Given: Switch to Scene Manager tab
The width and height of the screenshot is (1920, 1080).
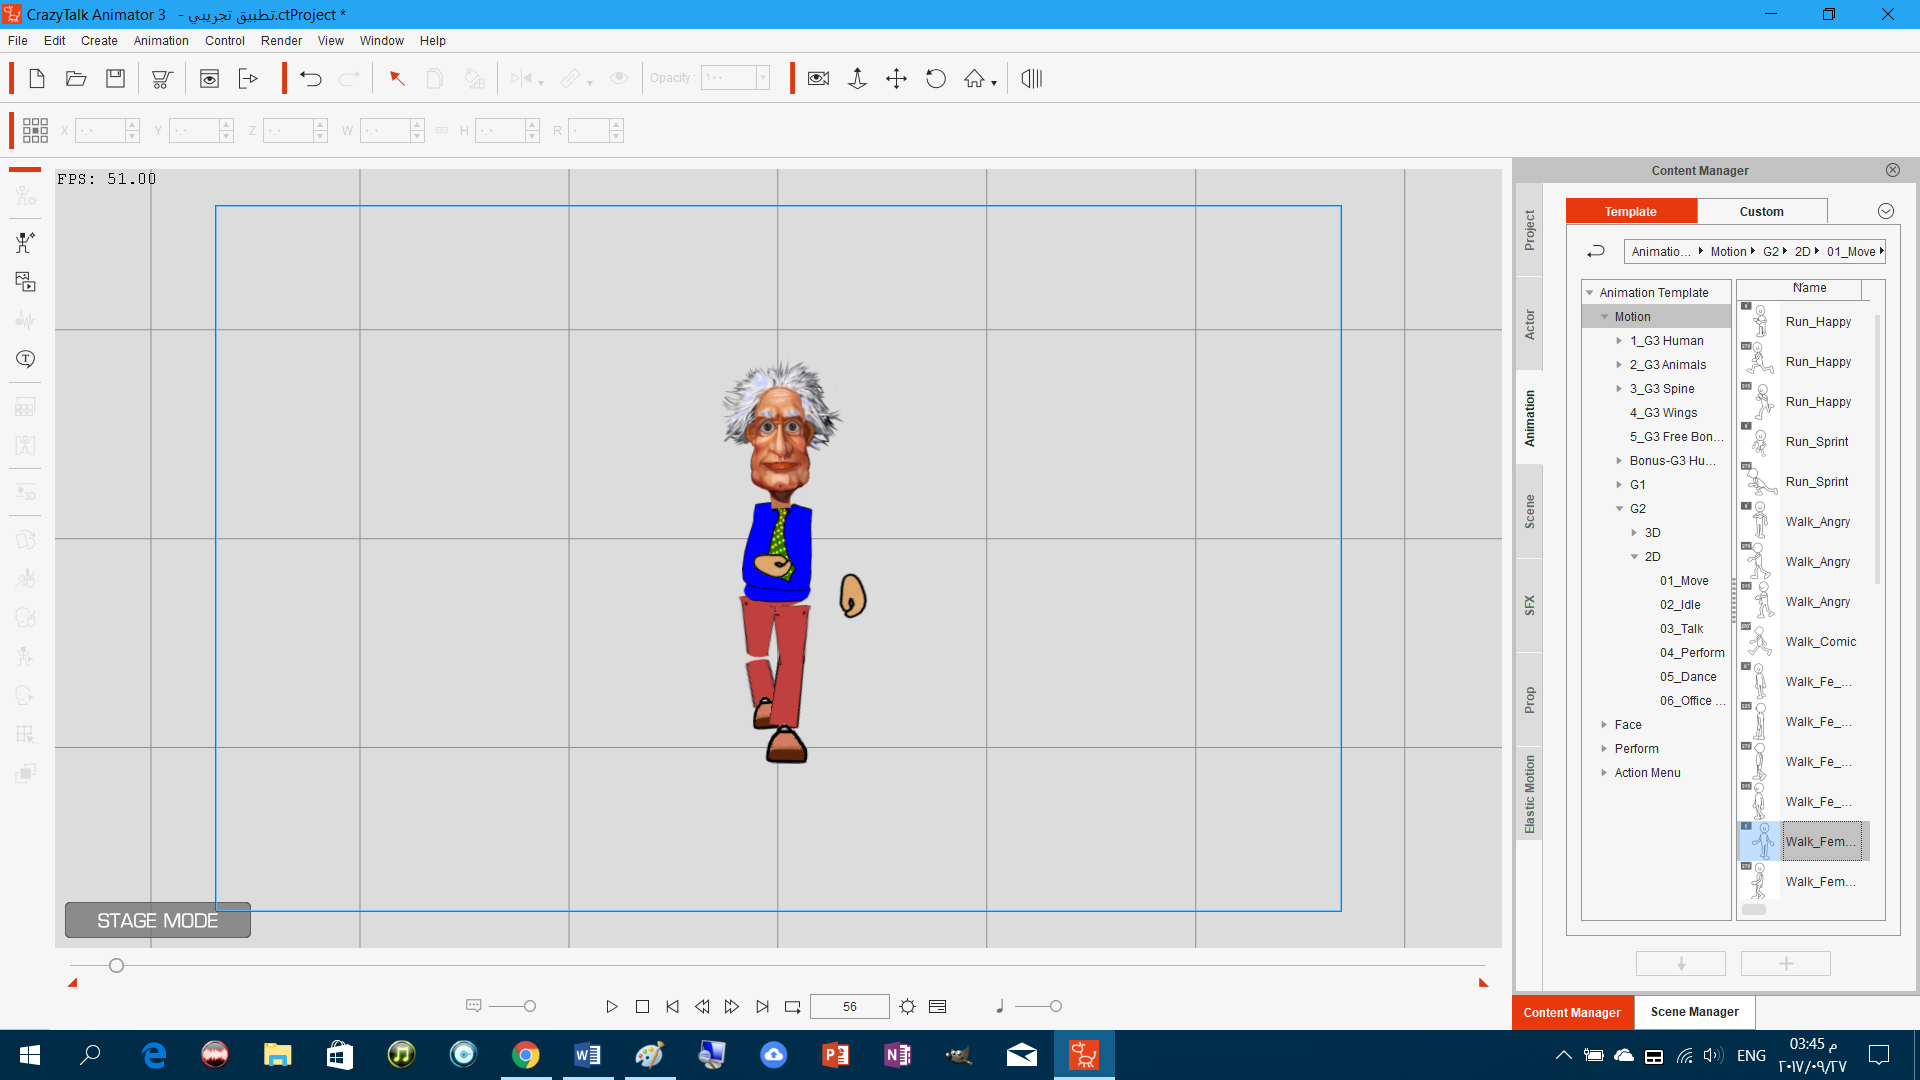Looking at the screenshot, I should click(1694, 1012).
